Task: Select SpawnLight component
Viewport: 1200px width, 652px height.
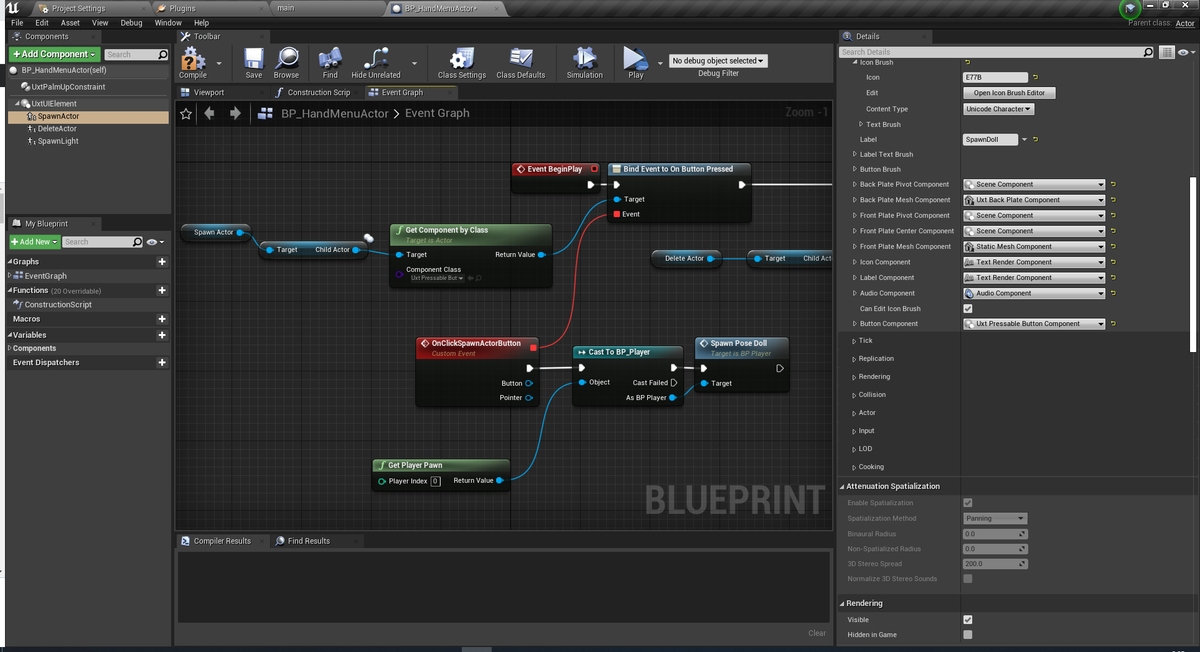Action: (x=57, y=141)
